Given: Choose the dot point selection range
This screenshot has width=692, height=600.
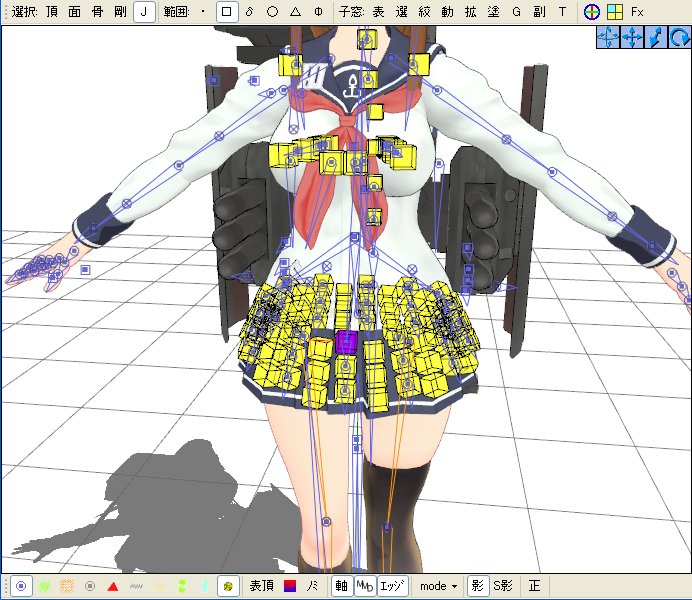Looking at the screenshot, I should pos(203,12).
